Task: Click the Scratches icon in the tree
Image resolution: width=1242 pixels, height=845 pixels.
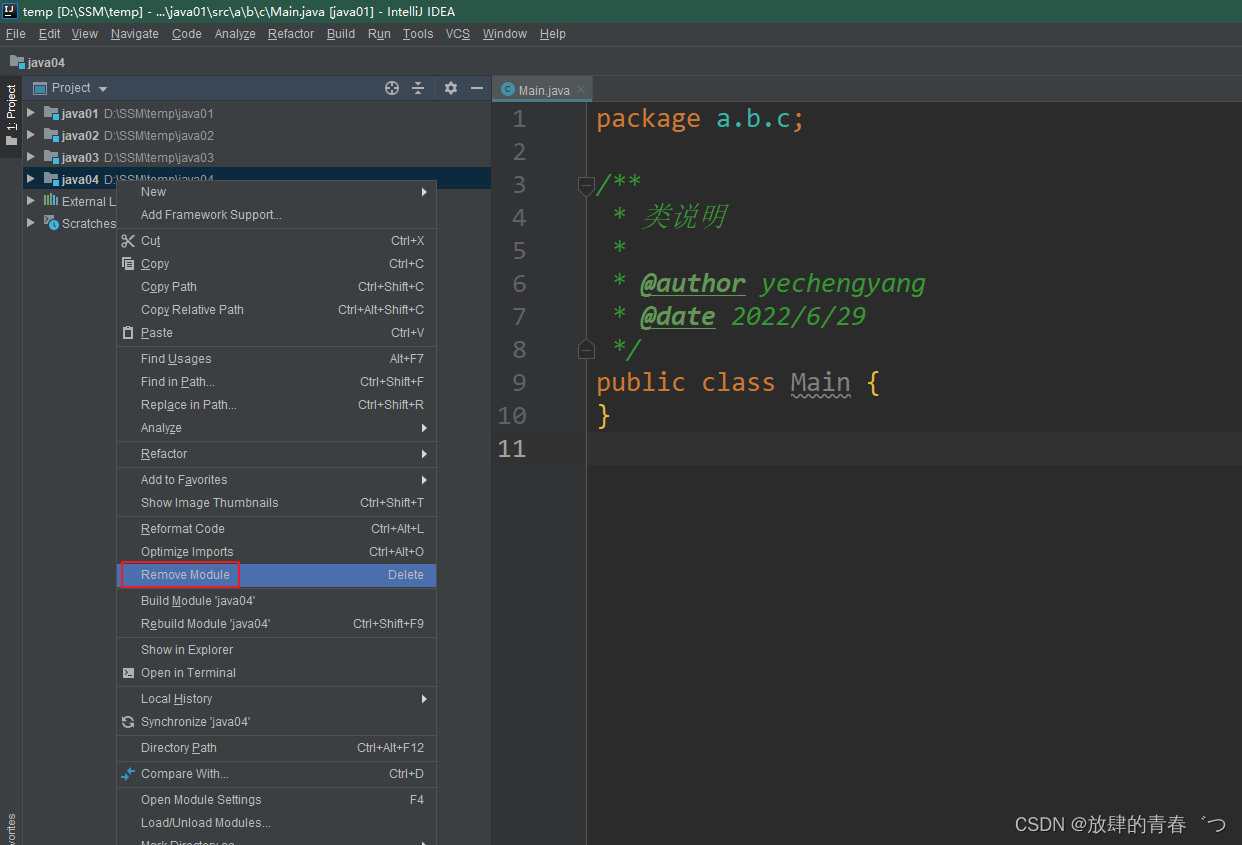Action: coord(51,223)
